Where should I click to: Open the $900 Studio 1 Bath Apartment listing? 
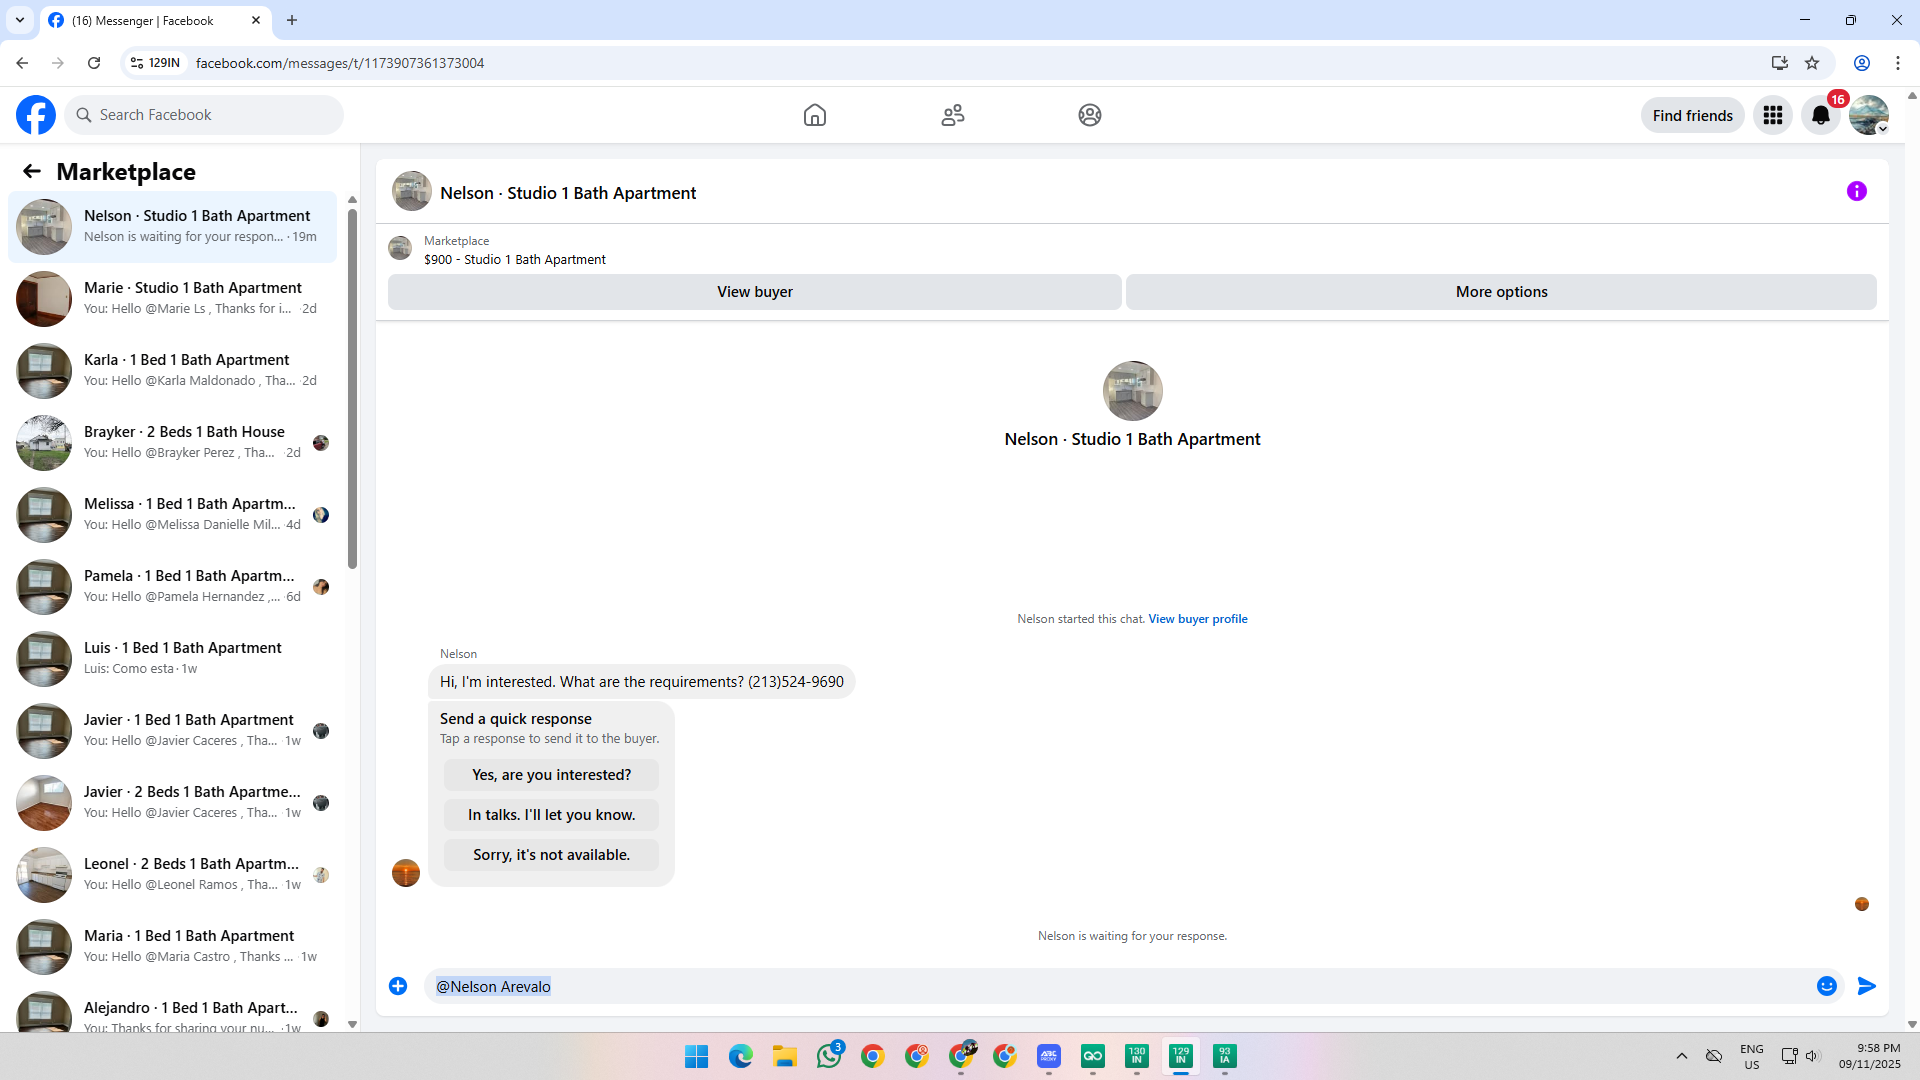click(514, 259)
